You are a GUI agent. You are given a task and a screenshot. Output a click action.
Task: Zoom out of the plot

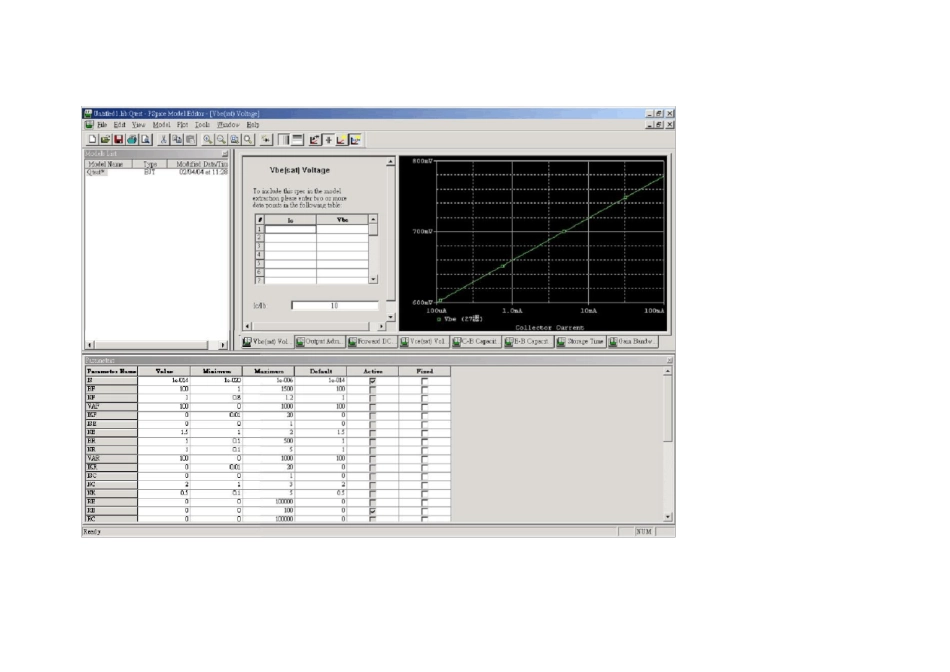click(x=221, y=139)
